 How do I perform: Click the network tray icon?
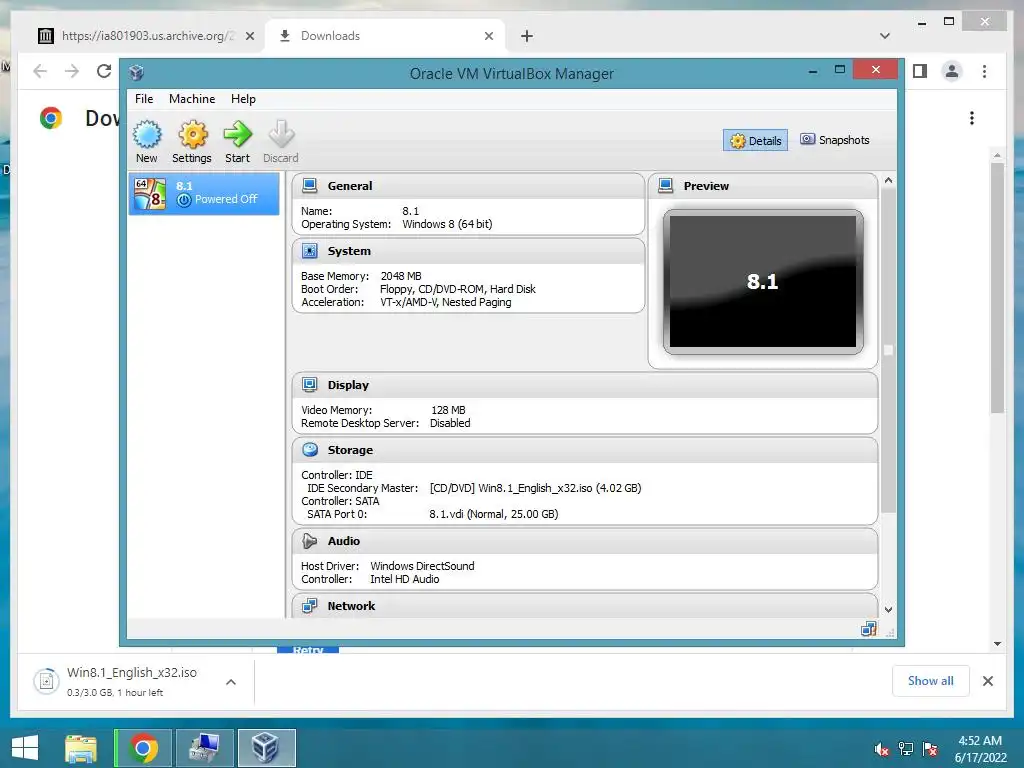(906, 749)
